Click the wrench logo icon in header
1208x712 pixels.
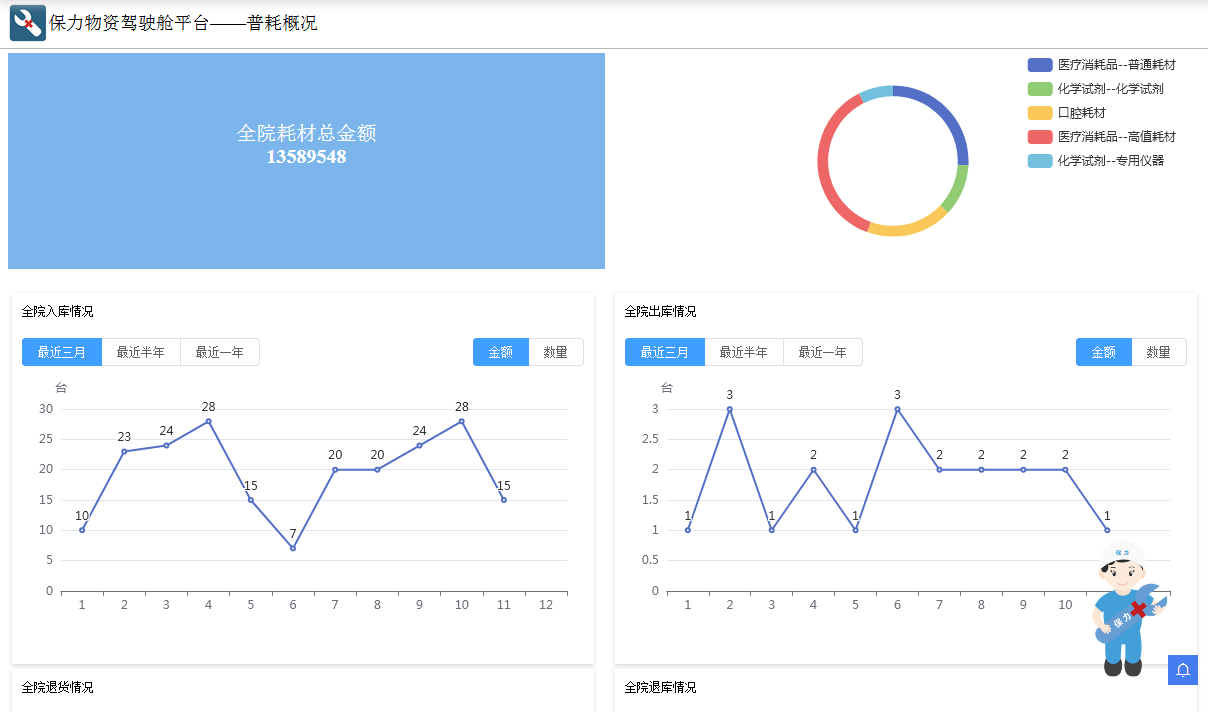(x=28, y=23)
